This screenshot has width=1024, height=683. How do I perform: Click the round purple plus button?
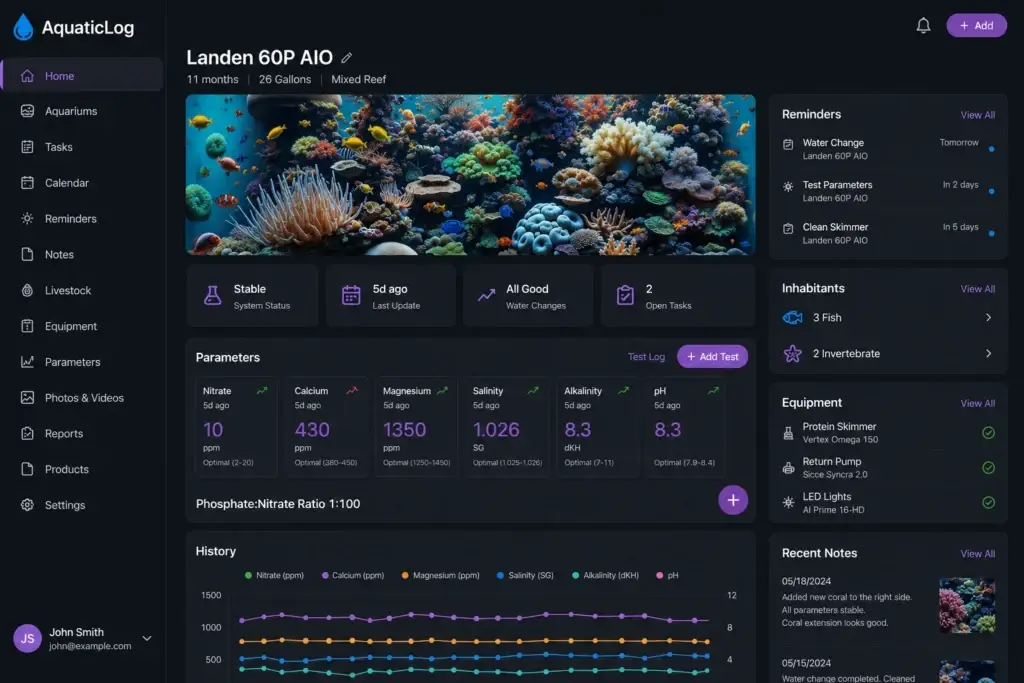(x=733, y=500)
